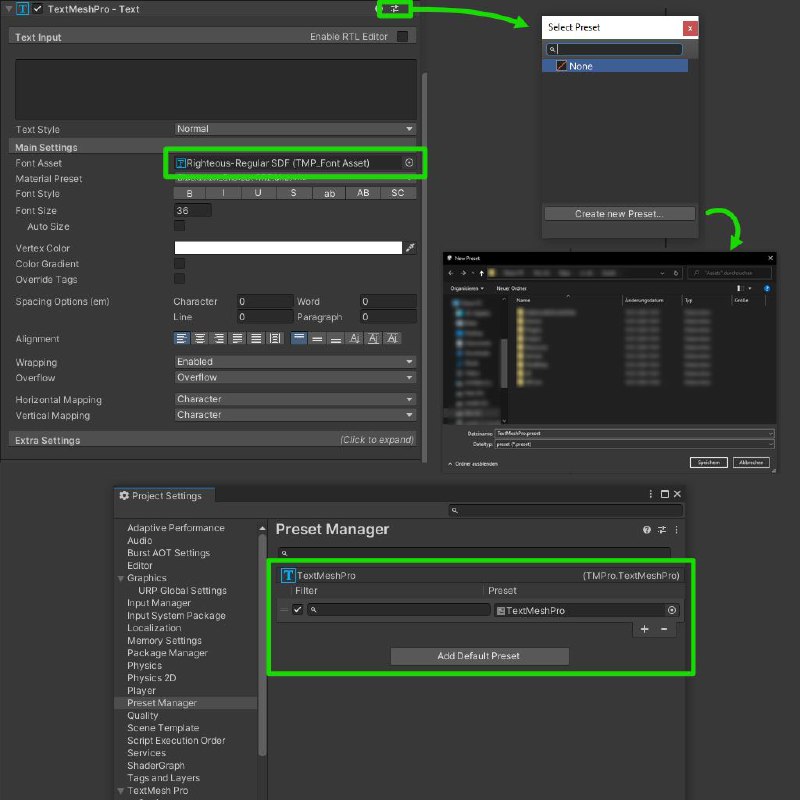Open Quality settings in the sidebar

143,716
